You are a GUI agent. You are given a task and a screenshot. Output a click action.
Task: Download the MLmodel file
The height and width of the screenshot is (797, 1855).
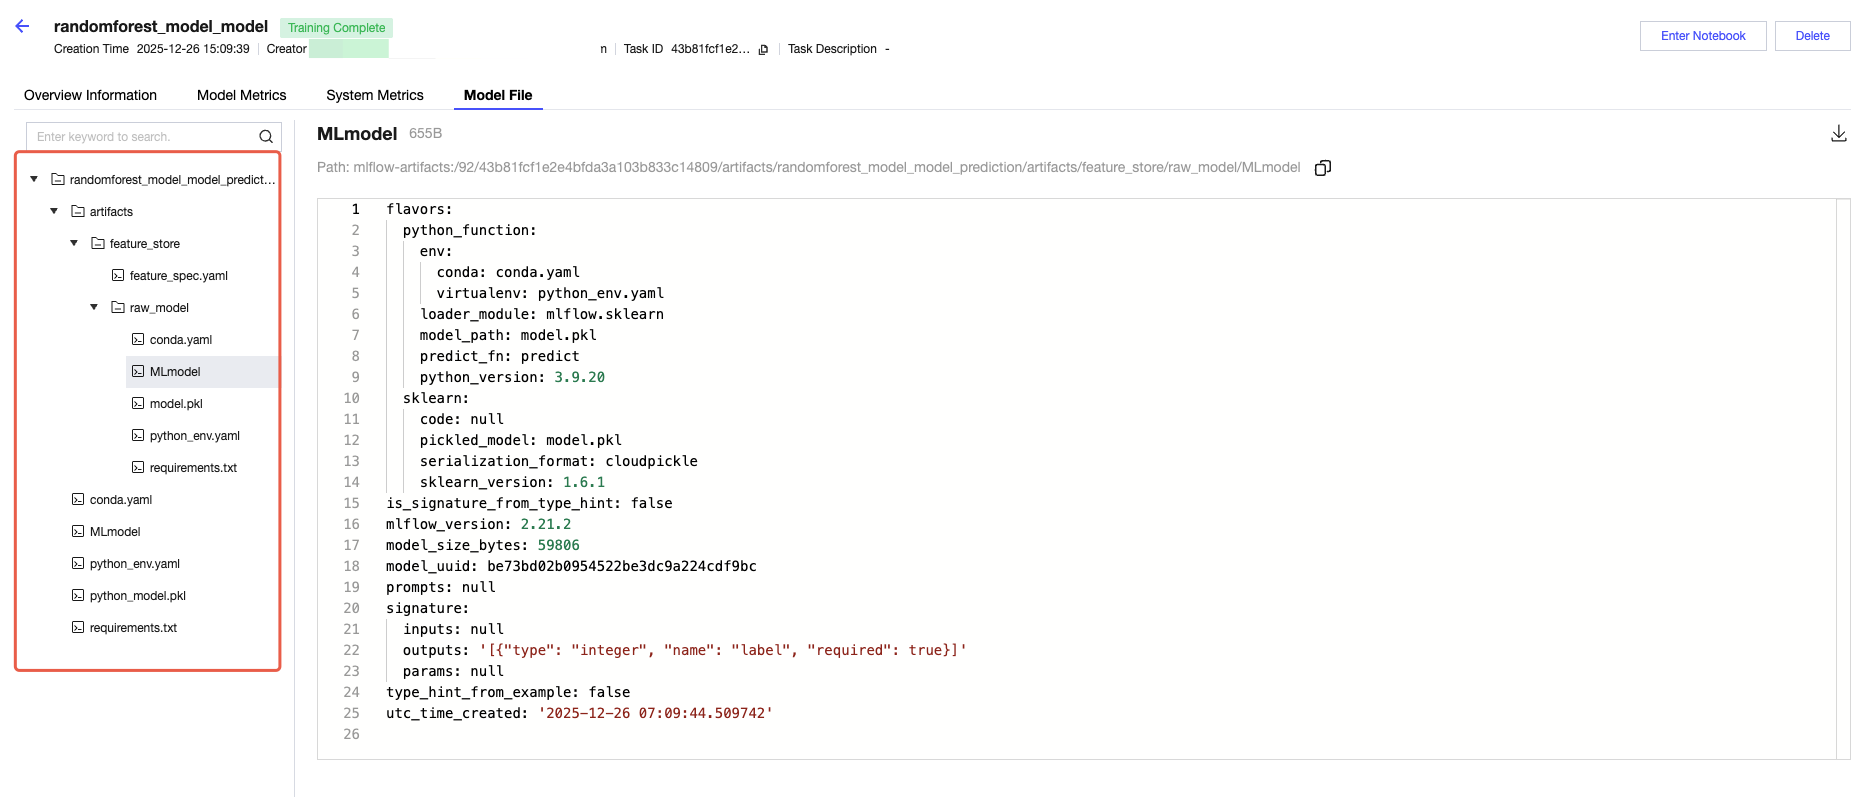coord(1838,134)
